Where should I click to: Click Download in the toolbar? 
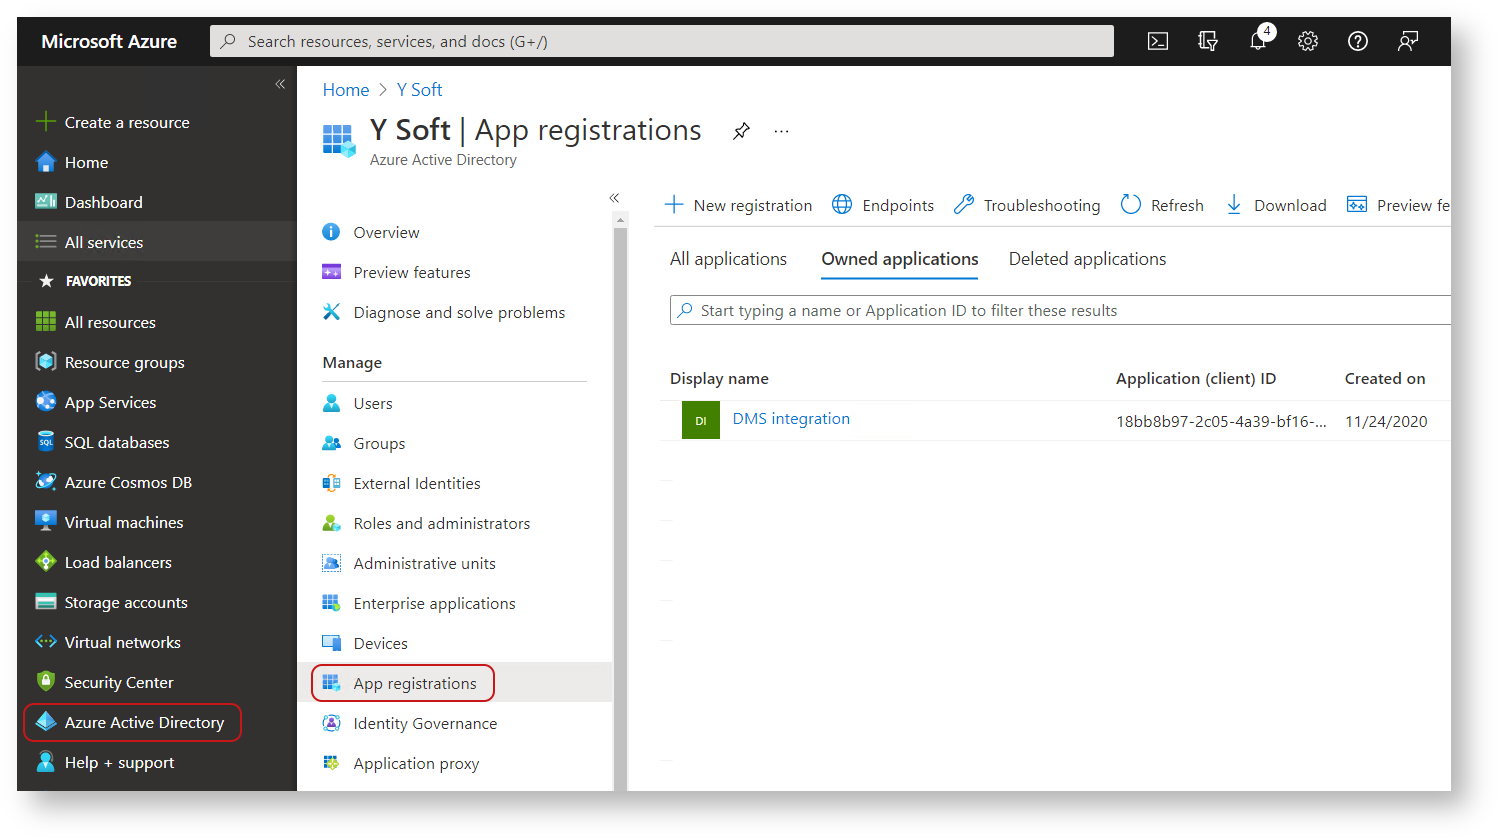1276,205
